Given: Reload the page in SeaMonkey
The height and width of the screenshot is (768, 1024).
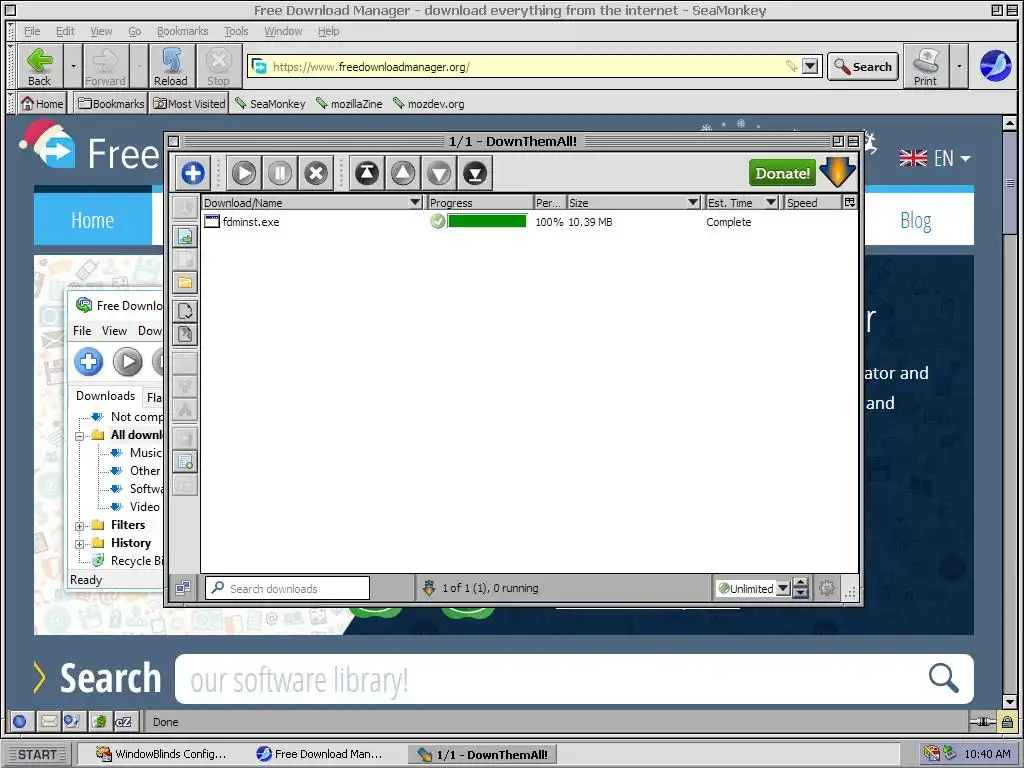Looking at the screenshot, I should pyautogui.click(x=171, y=67).
